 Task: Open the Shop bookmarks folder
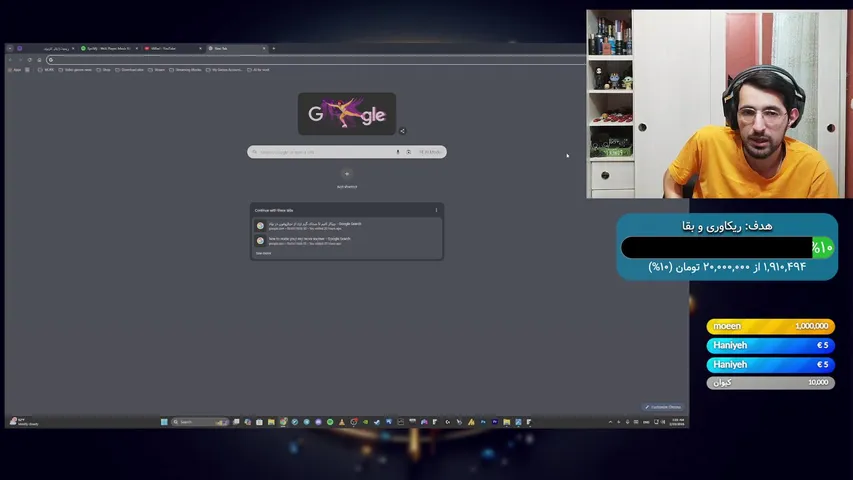tap(103, 70)
